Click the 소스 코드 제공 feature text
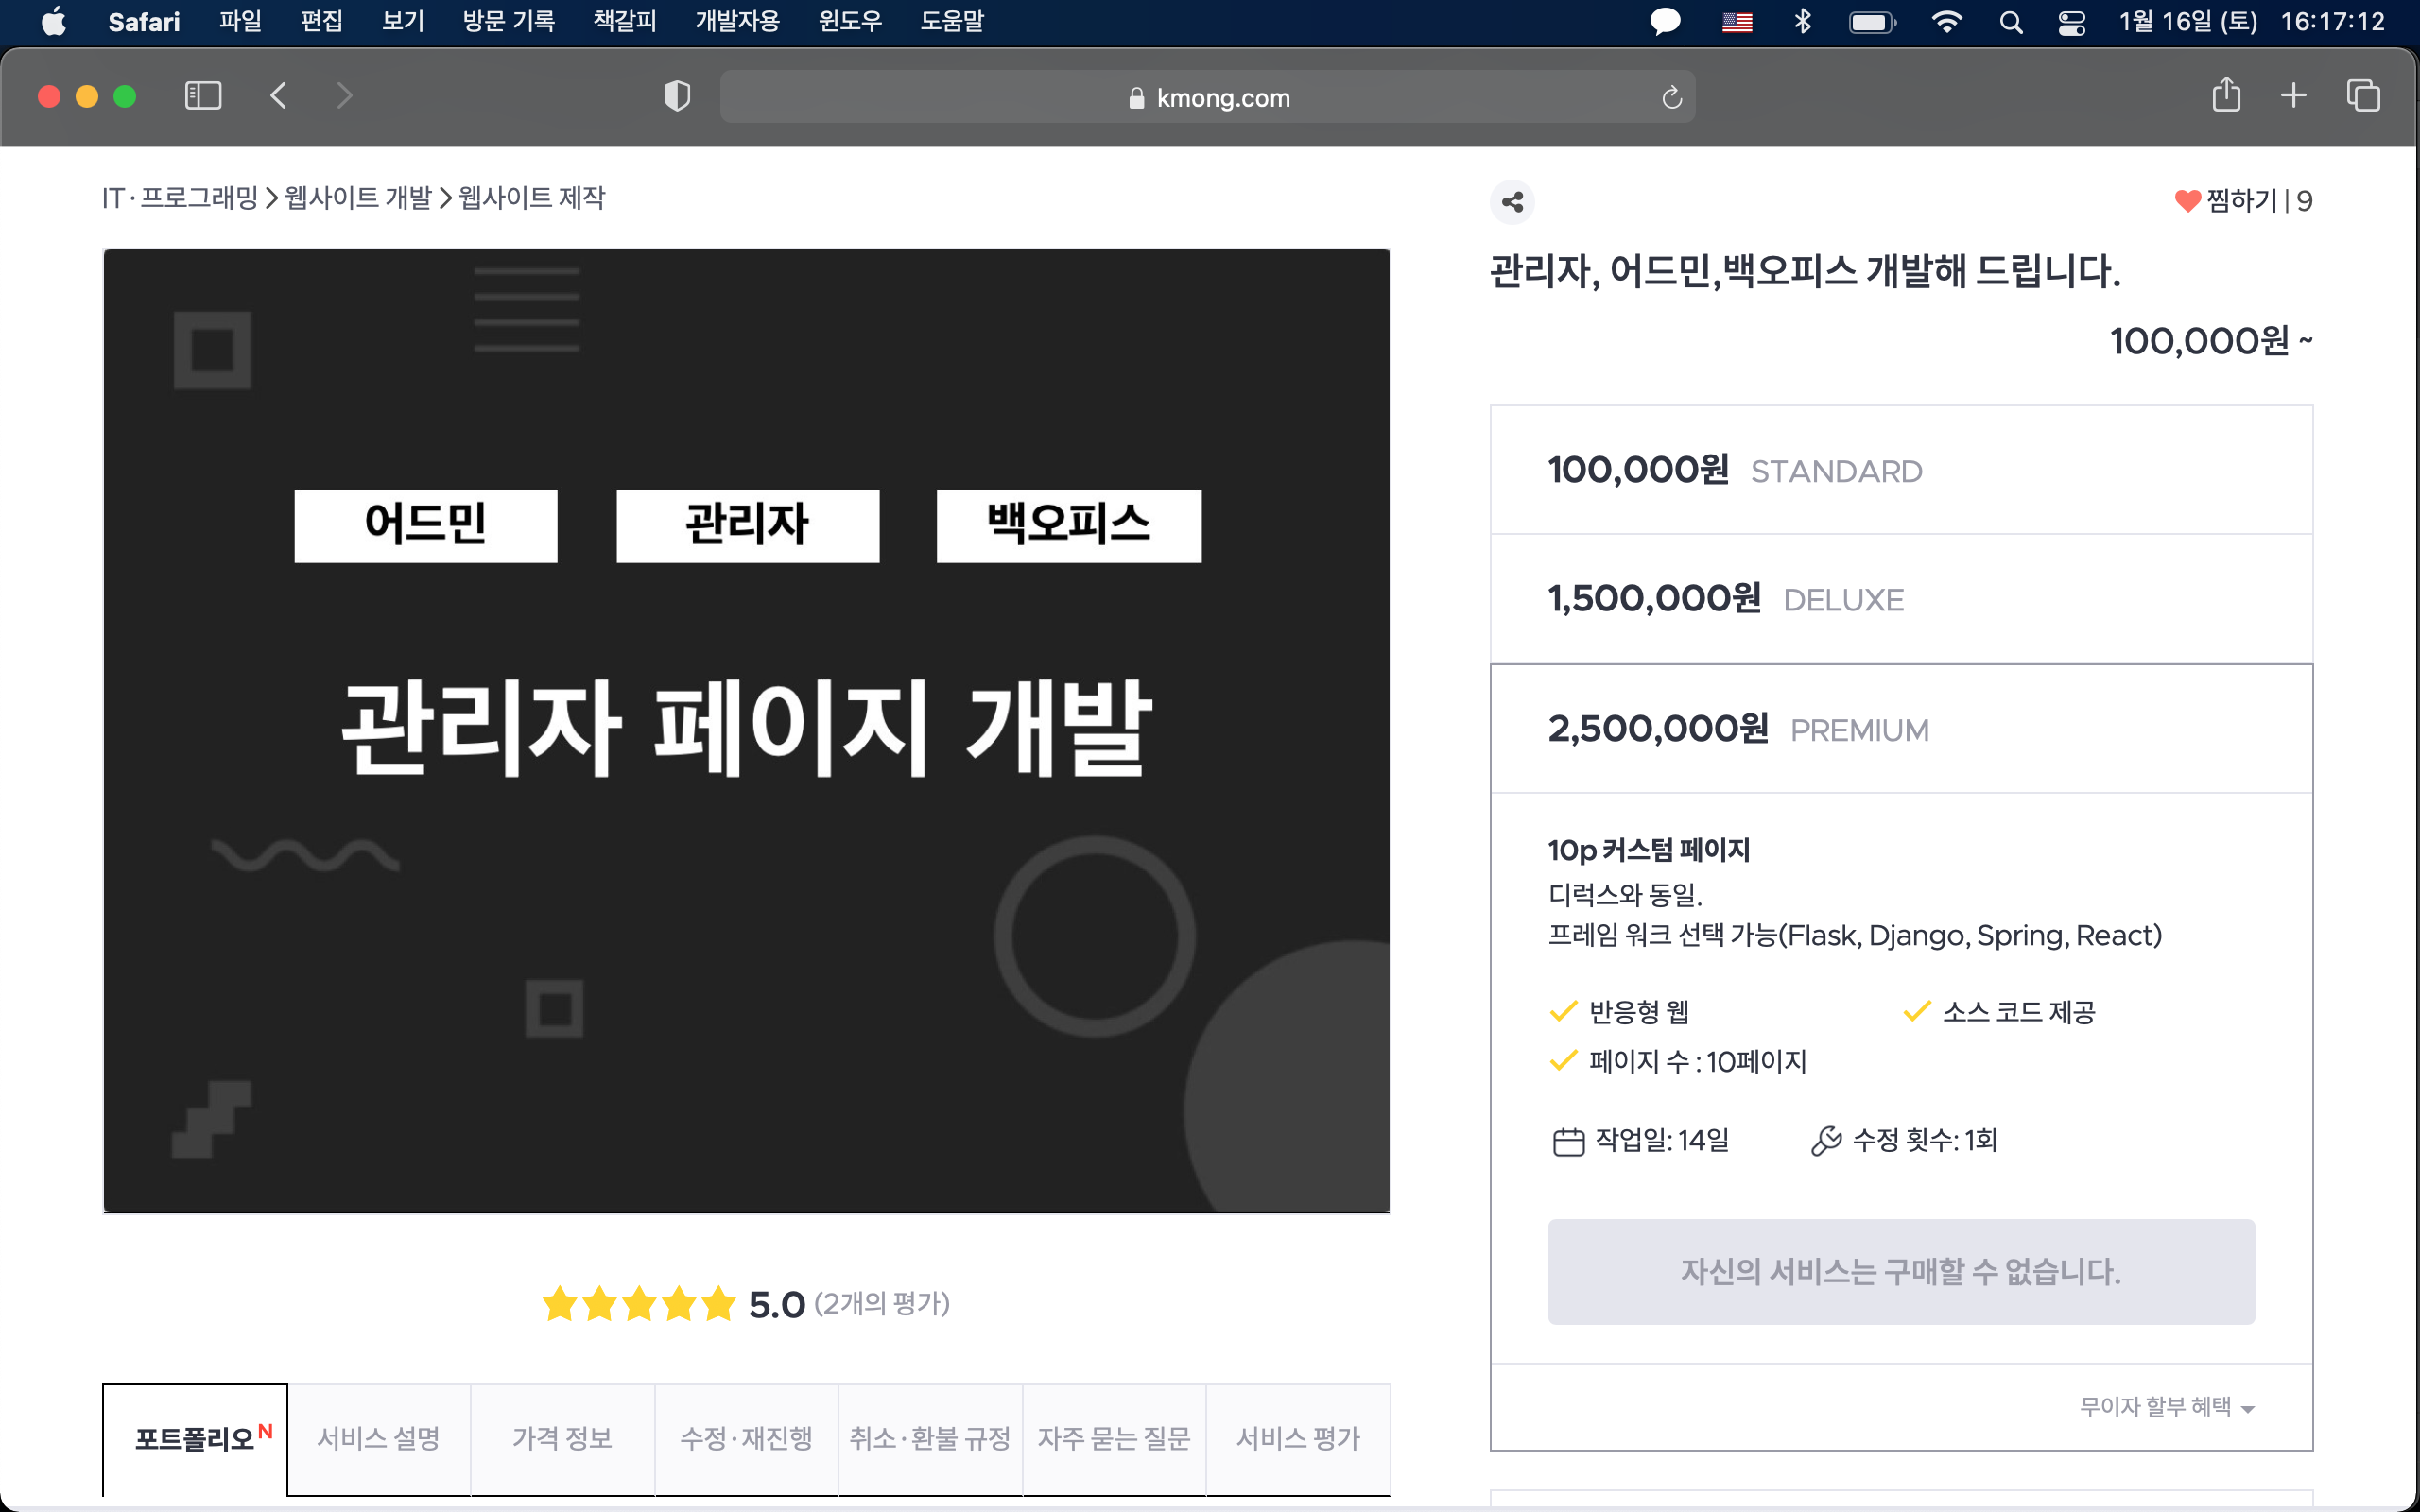The image size is (2420, 1512). click(2018, 1013)
